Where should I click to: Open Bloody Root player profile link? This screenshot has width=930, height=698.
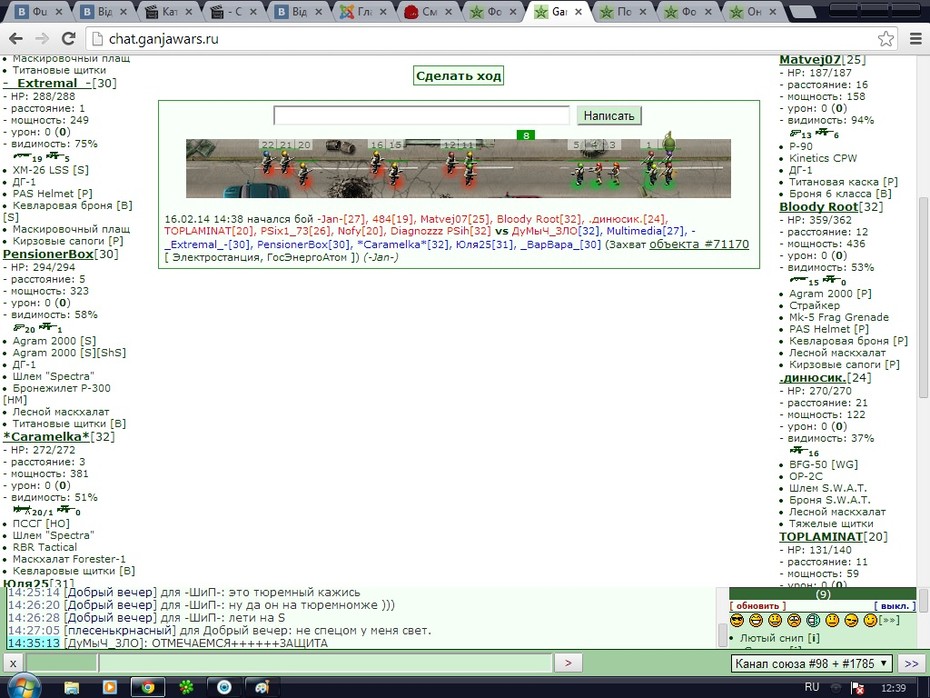coord(818,206)
